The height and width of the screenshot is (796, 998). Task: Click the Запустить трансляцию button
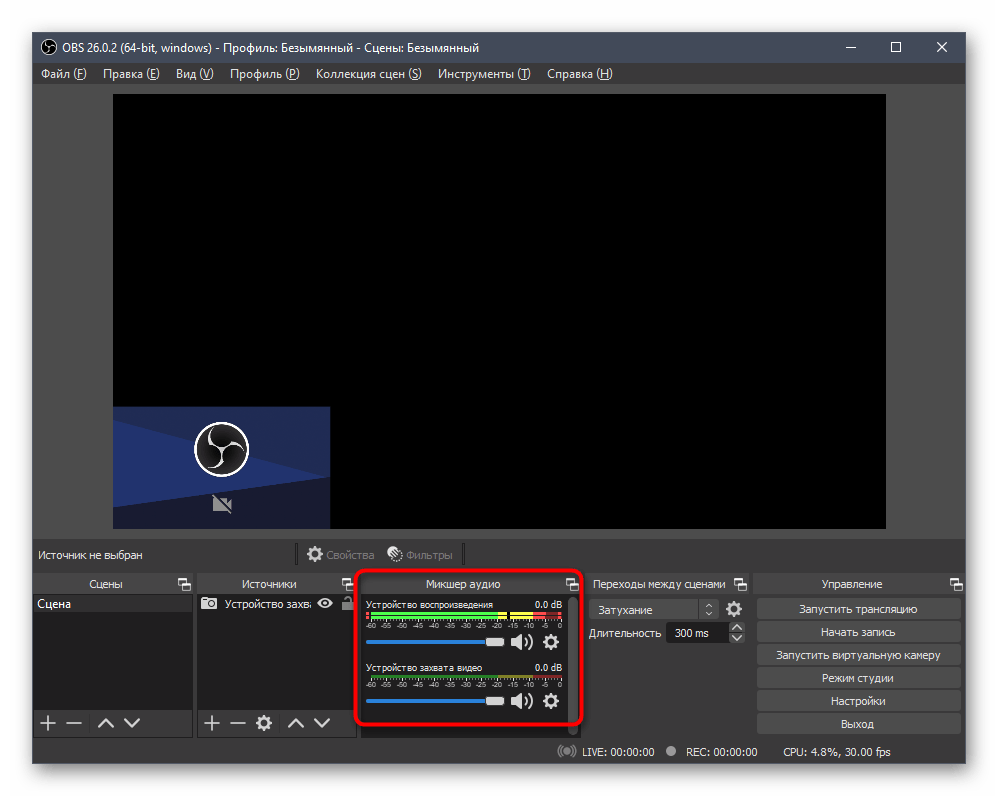pos(857,609)
